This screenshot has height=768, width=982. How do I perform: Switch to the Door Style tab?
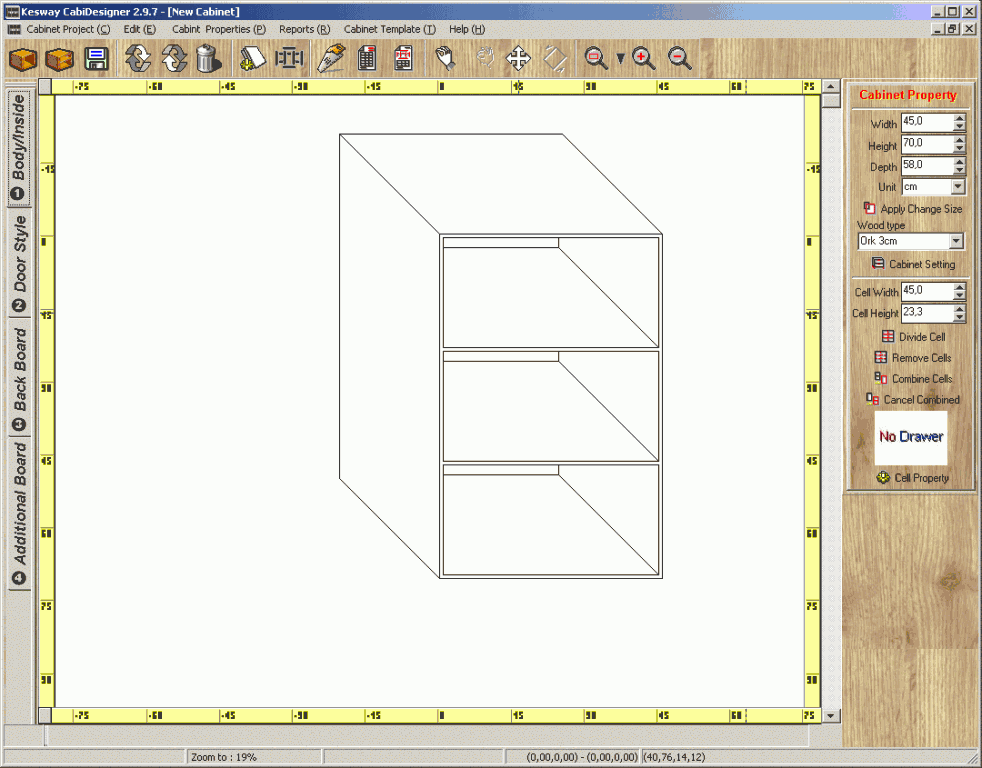coord(19,263)
